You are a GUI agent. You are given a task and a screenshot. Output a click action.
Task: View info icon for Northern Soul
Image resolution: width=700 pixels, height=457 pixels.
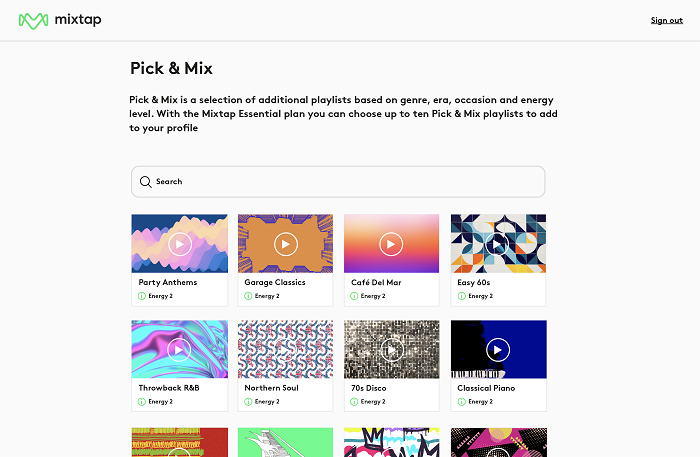248,402
